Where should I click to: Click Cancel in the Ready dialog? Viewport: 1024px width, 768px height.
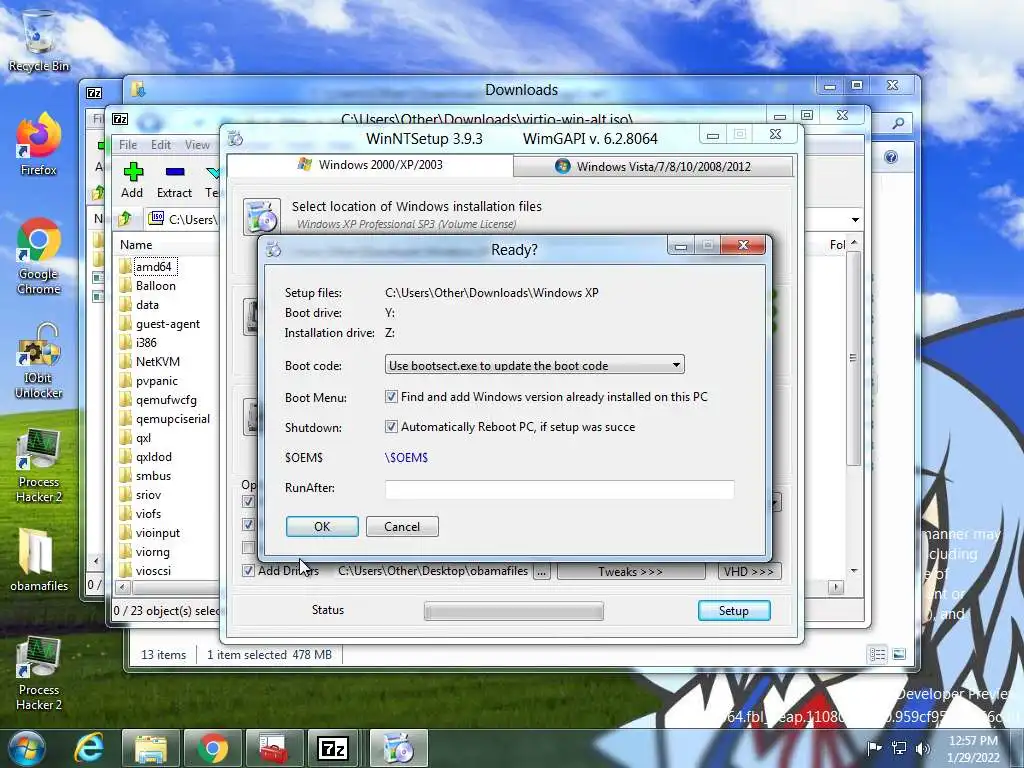tap(402, 526)
